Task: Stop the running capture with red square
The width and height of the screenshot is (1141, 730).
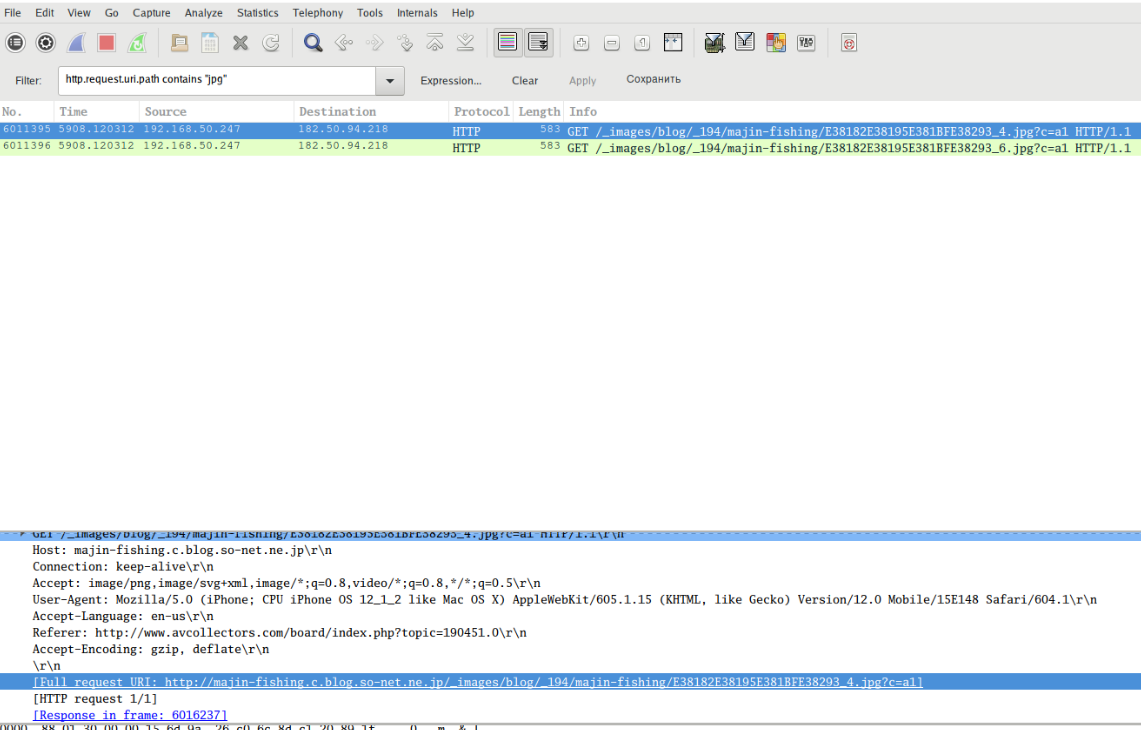Action: (x=107, y=43)
